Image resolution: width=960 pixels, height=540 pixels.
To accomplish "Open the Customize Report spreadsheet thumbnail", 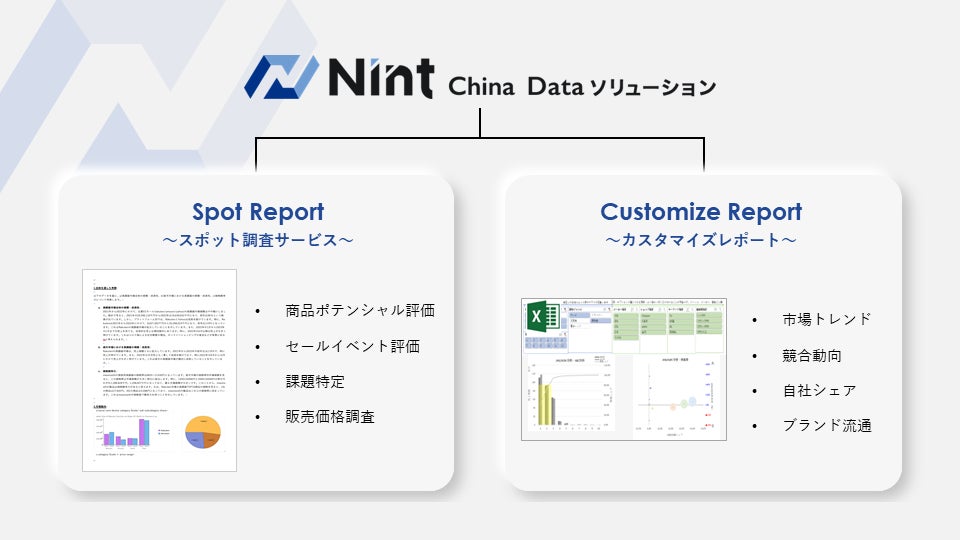I will pos(624,369).
